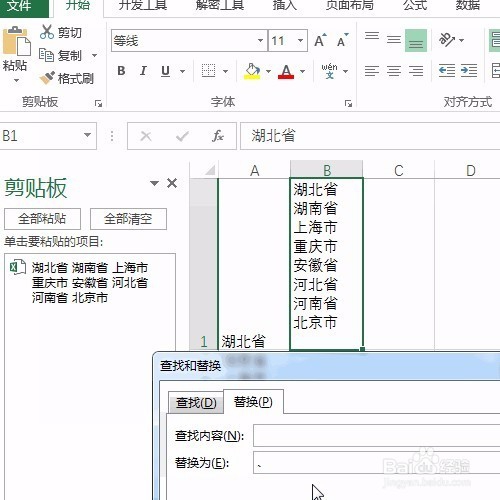Switch to 查找(D) tab in dialog

[196, 403]
